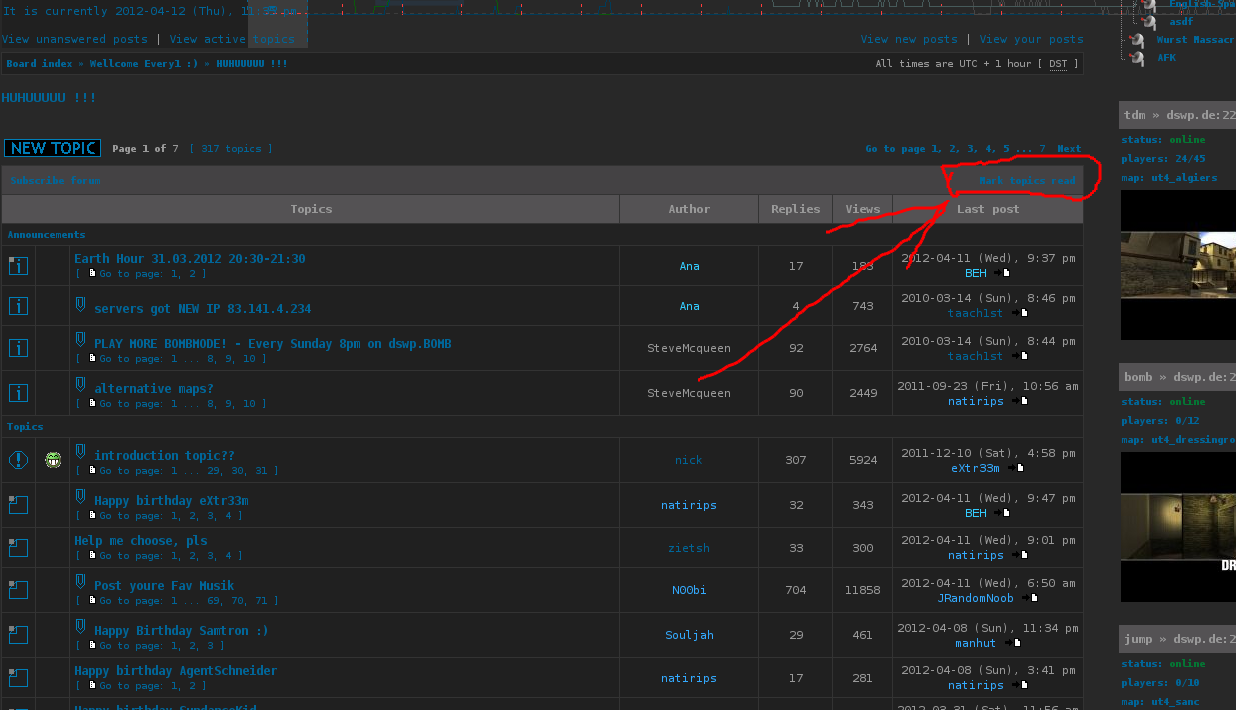Click the NEW TOPIC button

[52, 148]
